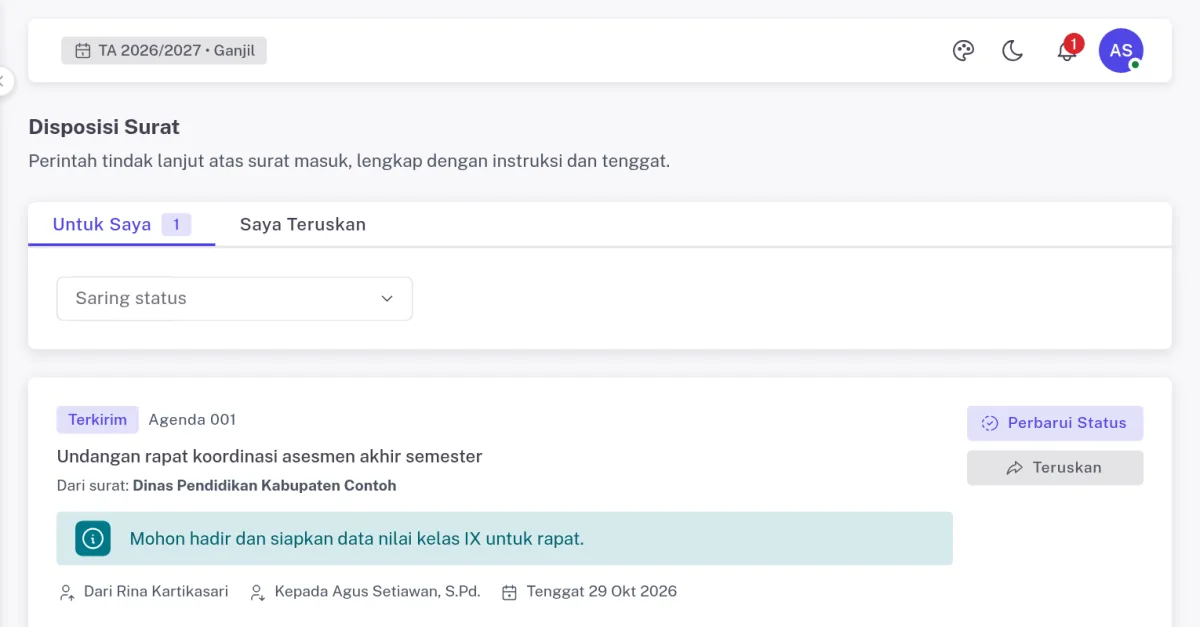Click the Disposisi Surat page heading
Viewport: 1200px width, 627px height.
pos(104,127)
